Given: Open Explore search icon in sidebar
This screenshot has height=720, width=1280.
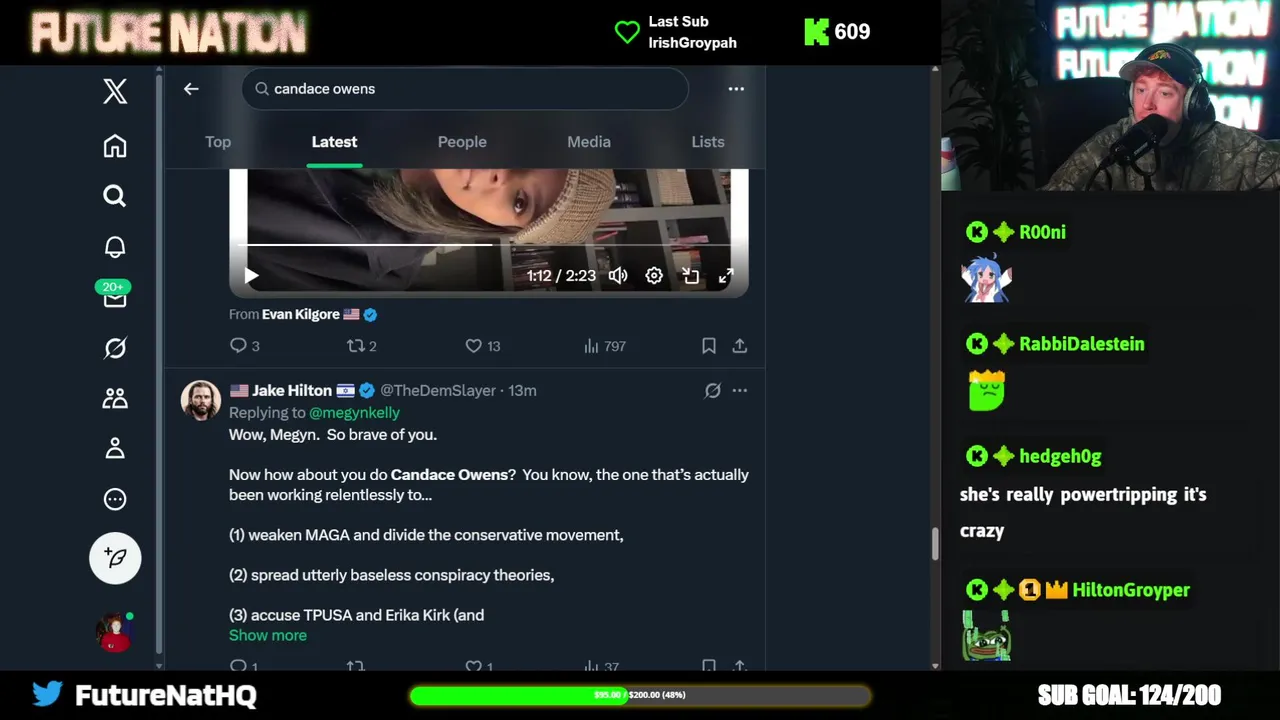Looking at the screenshot, I should (x=115, y=196).
